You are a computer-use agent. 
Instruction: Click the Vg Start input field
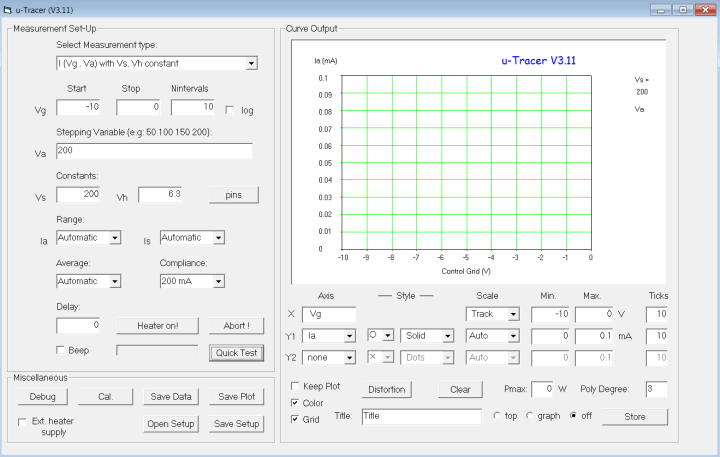pyautogui.click(x=78, y=107)
